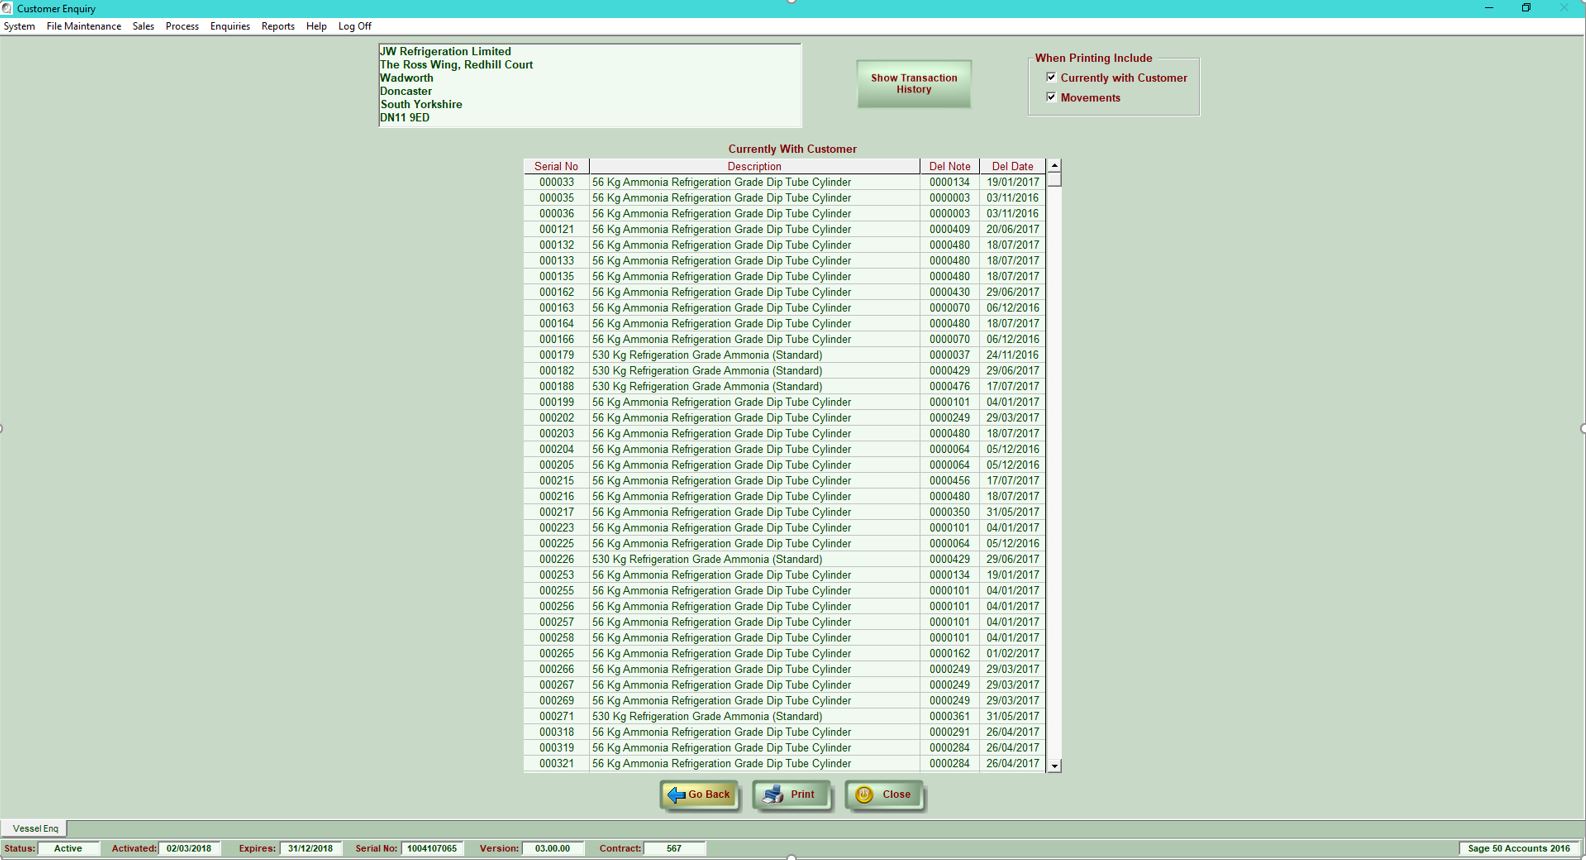The height and width of the screenshot is (860, 1586).
Task: Click the Go Back arrow button
Action: (699, 795)
